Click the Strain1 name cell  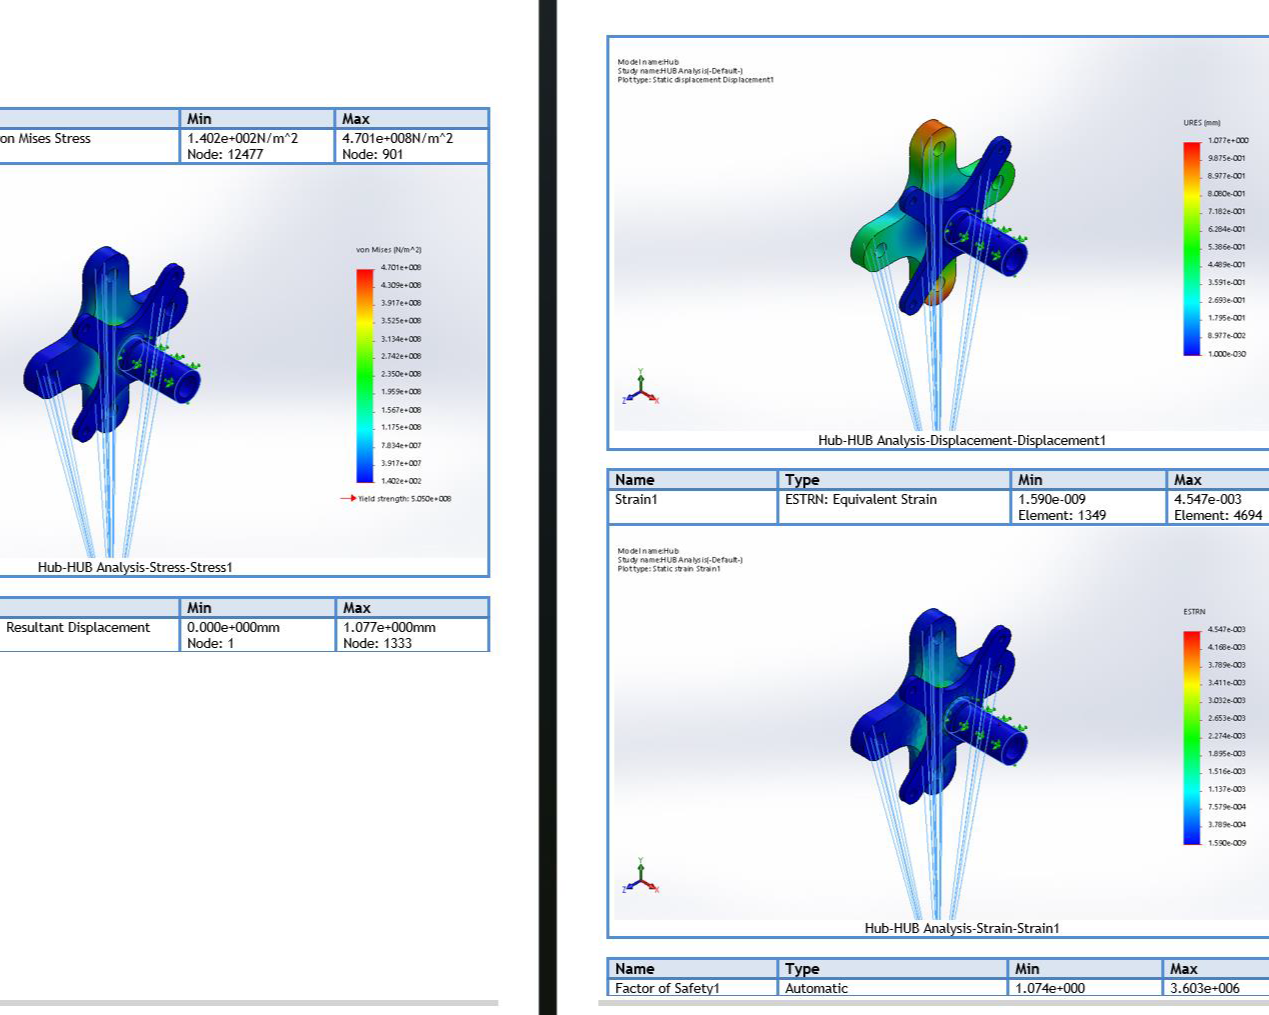click(636, 499)
